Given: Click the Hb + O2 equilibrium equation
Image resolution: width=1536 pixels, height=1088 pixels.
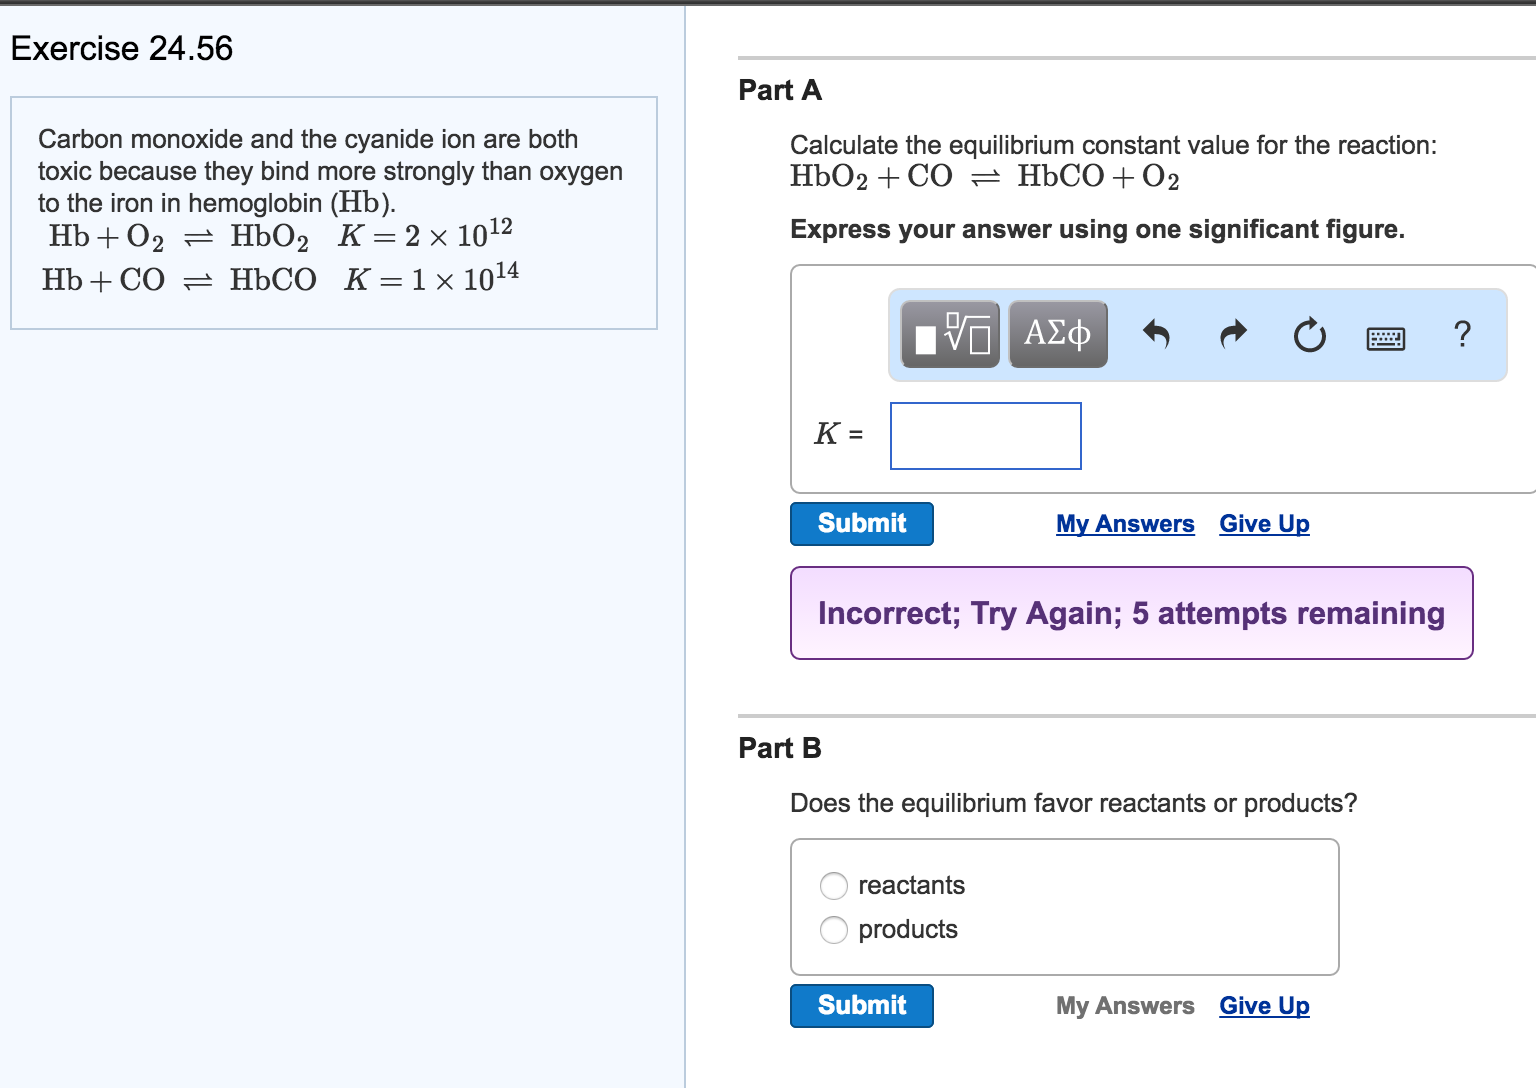Looking at the screenshot, I should tap(281, 236).
